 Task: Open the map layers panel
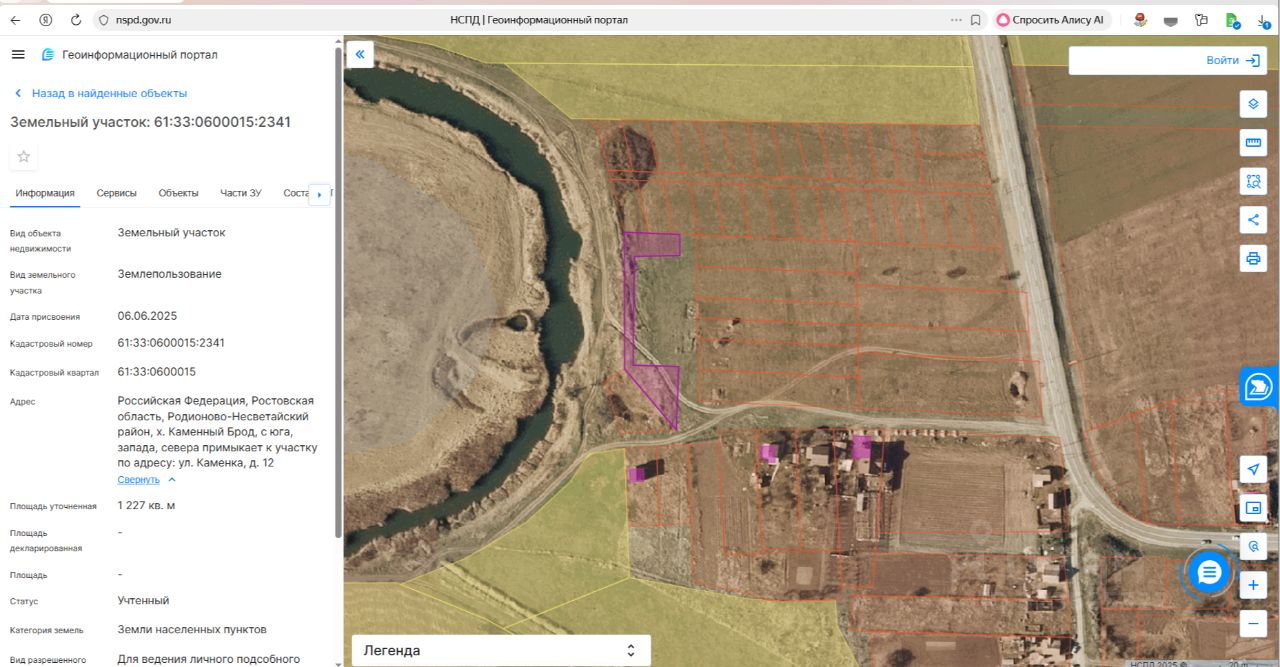pyautogui.click(x=1253, y=103)
